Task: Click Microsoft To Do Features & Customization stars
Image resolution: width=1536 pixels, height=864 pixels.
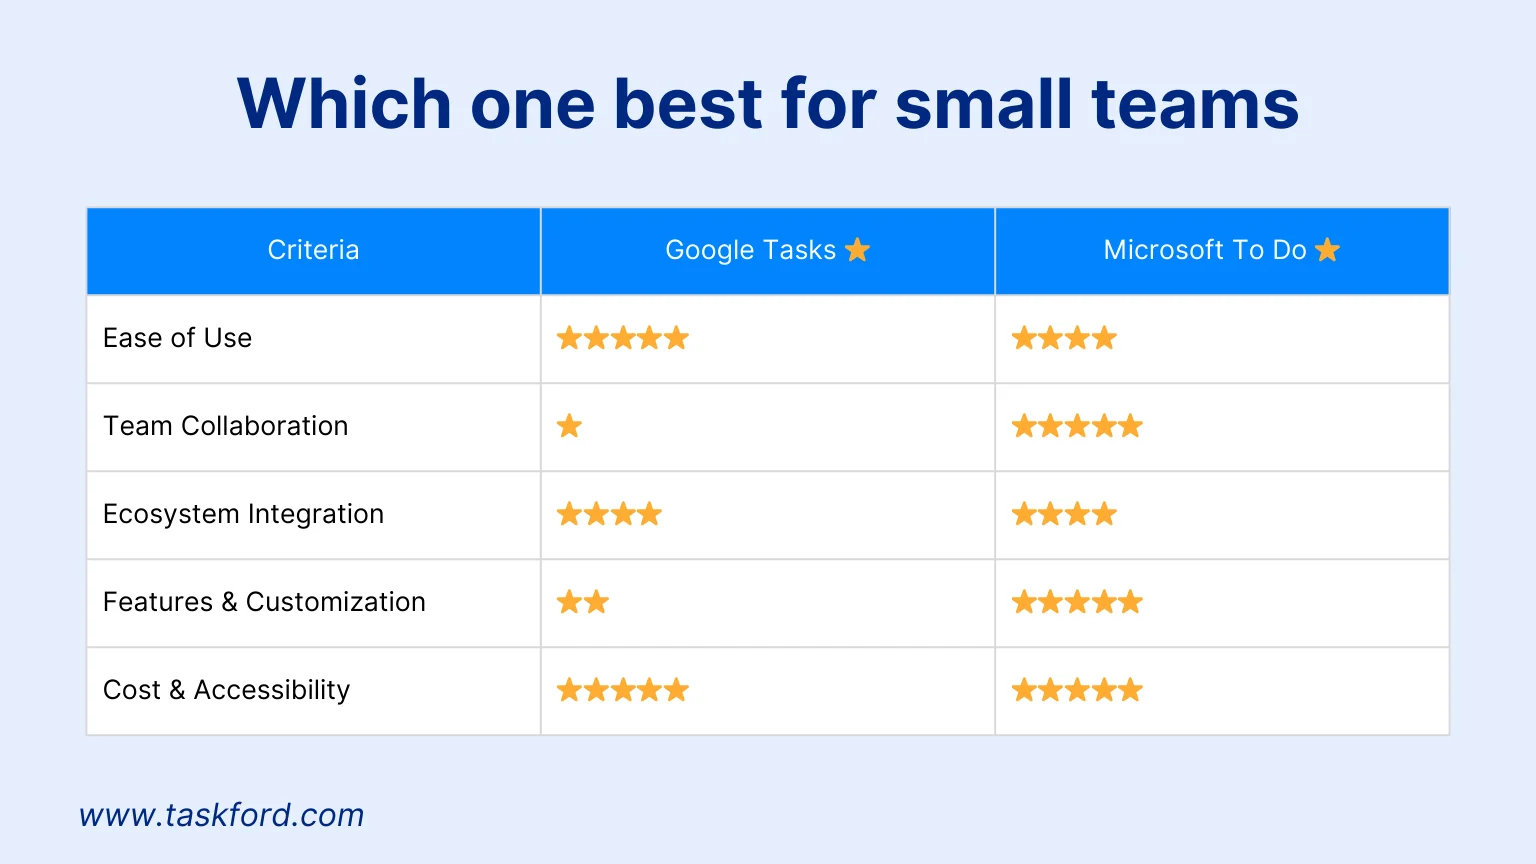Action: [x=1077, y=602]
